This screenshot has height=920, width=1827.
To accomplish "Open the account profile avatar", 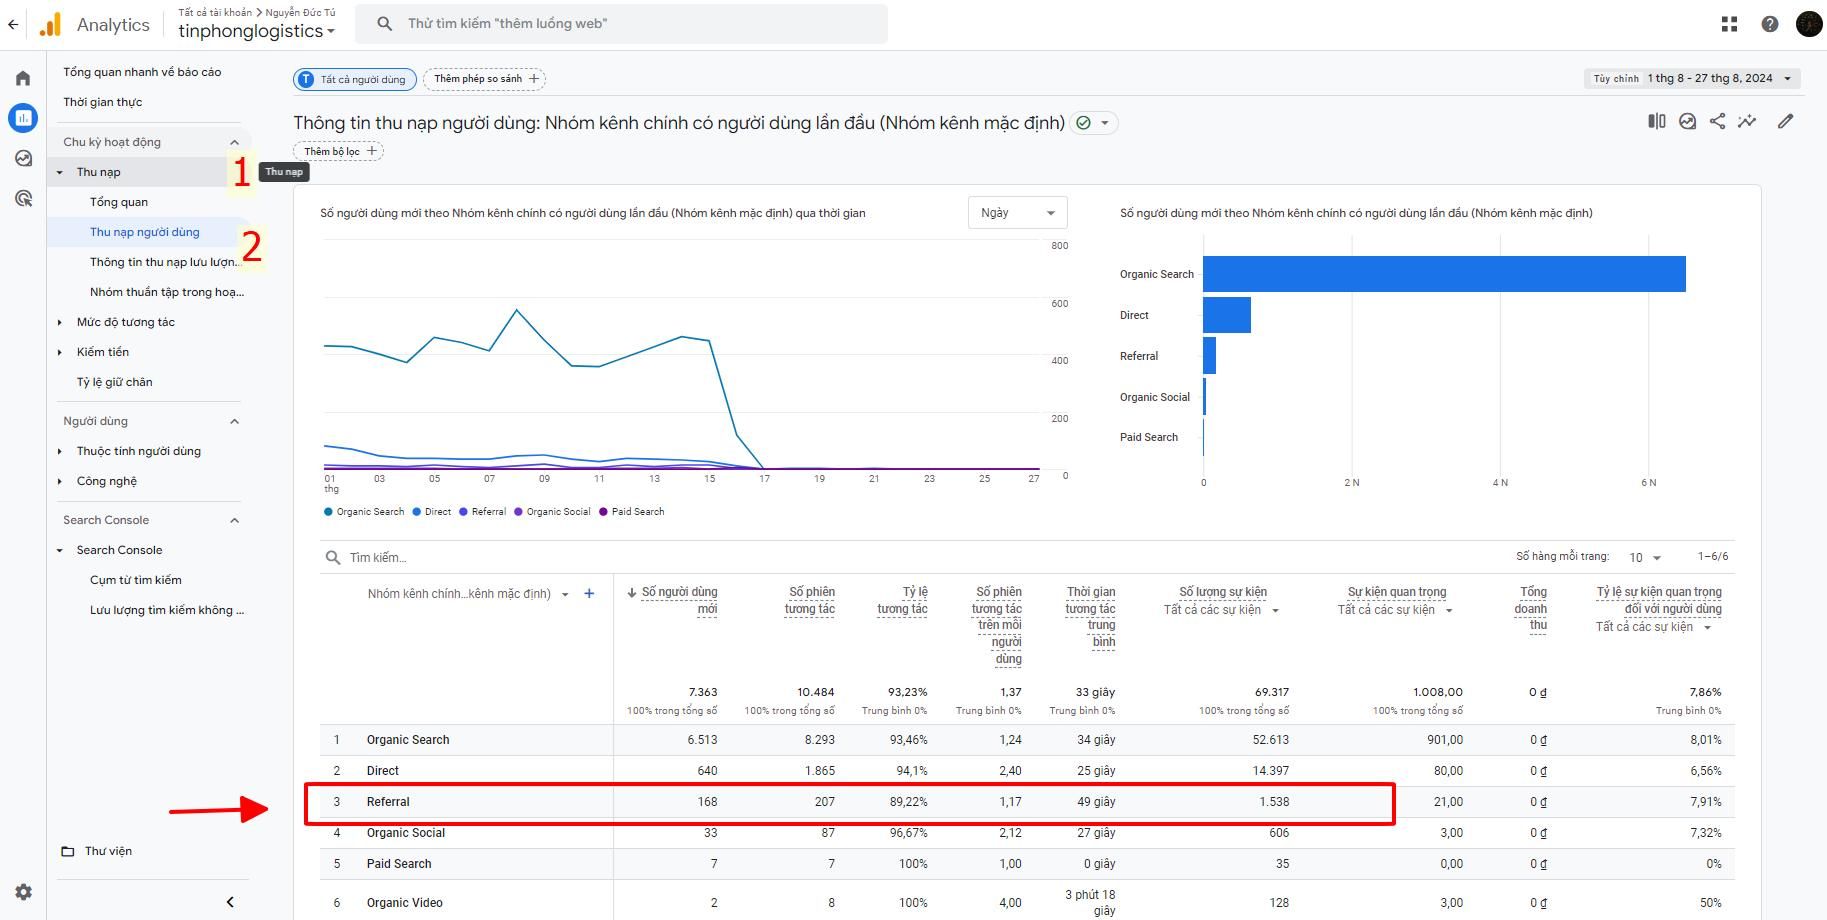I will click(1809, 24).
